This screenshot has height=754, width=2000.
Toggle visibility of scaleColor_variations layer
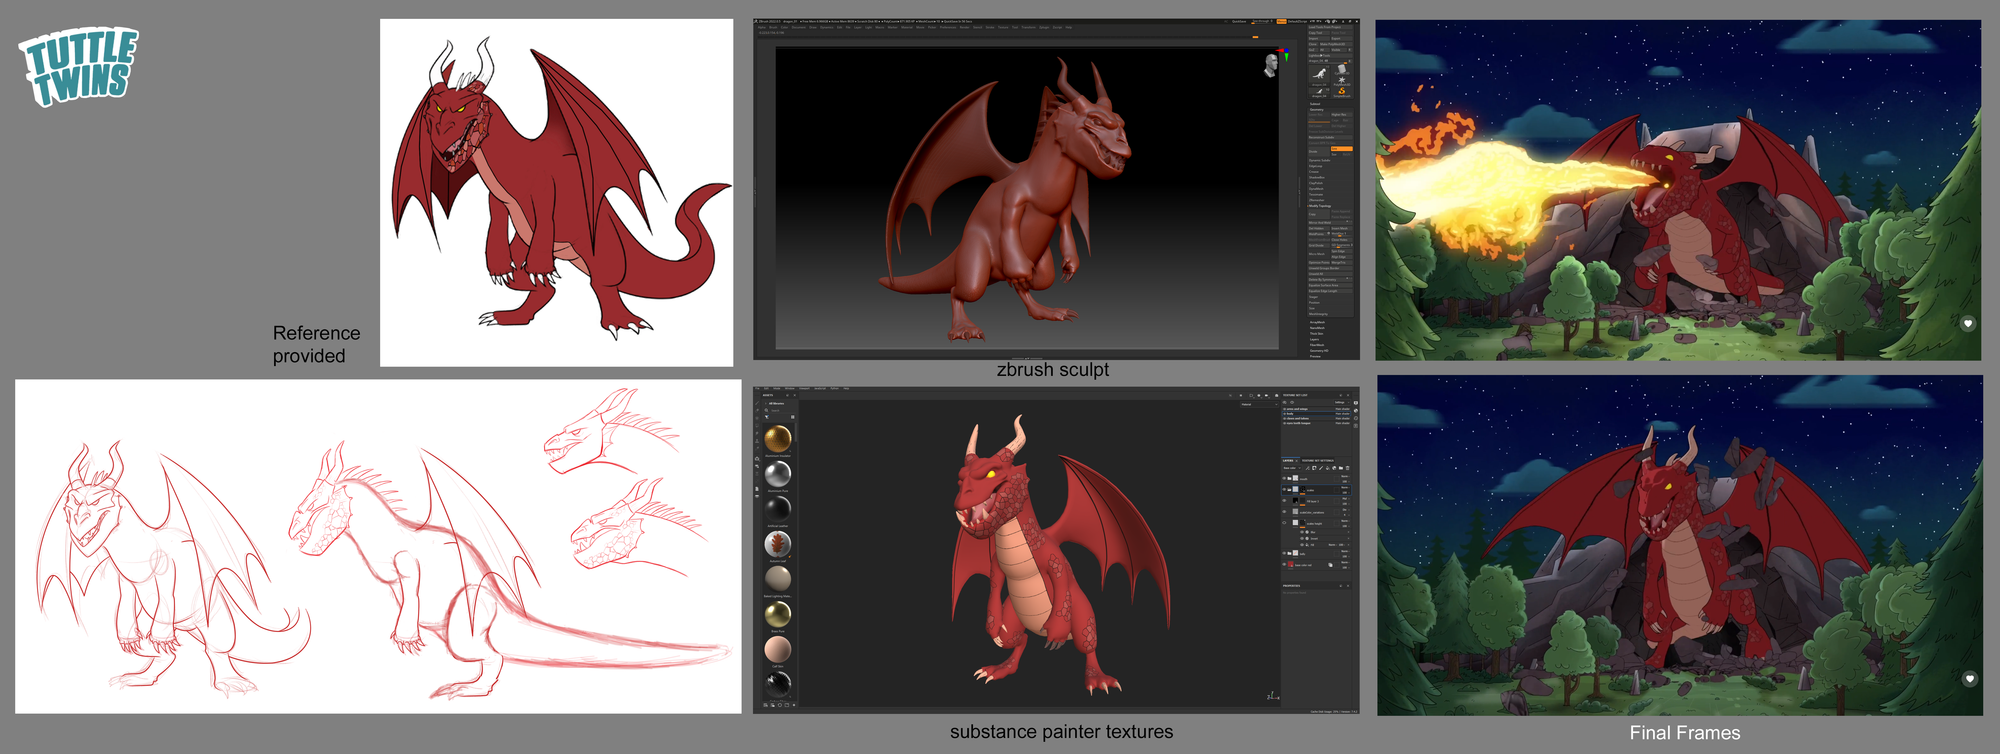click(x=1284, y=512)
